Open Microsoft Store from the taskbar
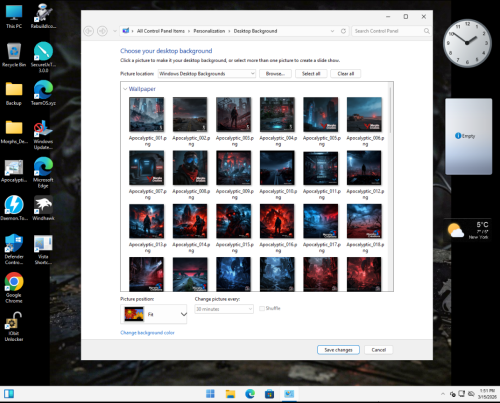 (269, 394)
